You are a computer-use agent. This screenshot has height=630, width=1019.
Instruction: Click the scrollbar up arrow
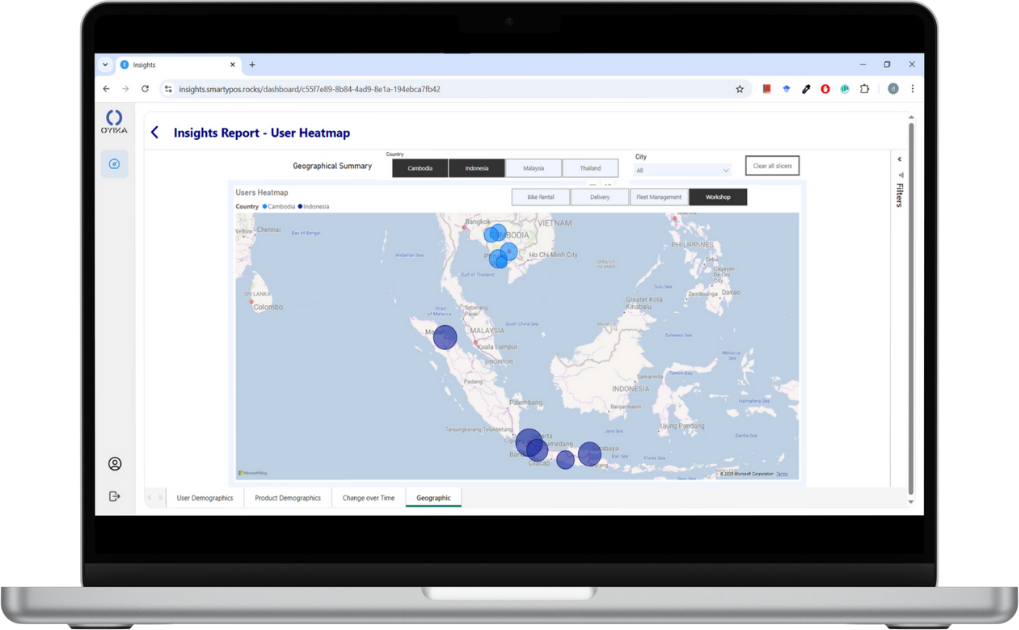(x=911, y=117)
